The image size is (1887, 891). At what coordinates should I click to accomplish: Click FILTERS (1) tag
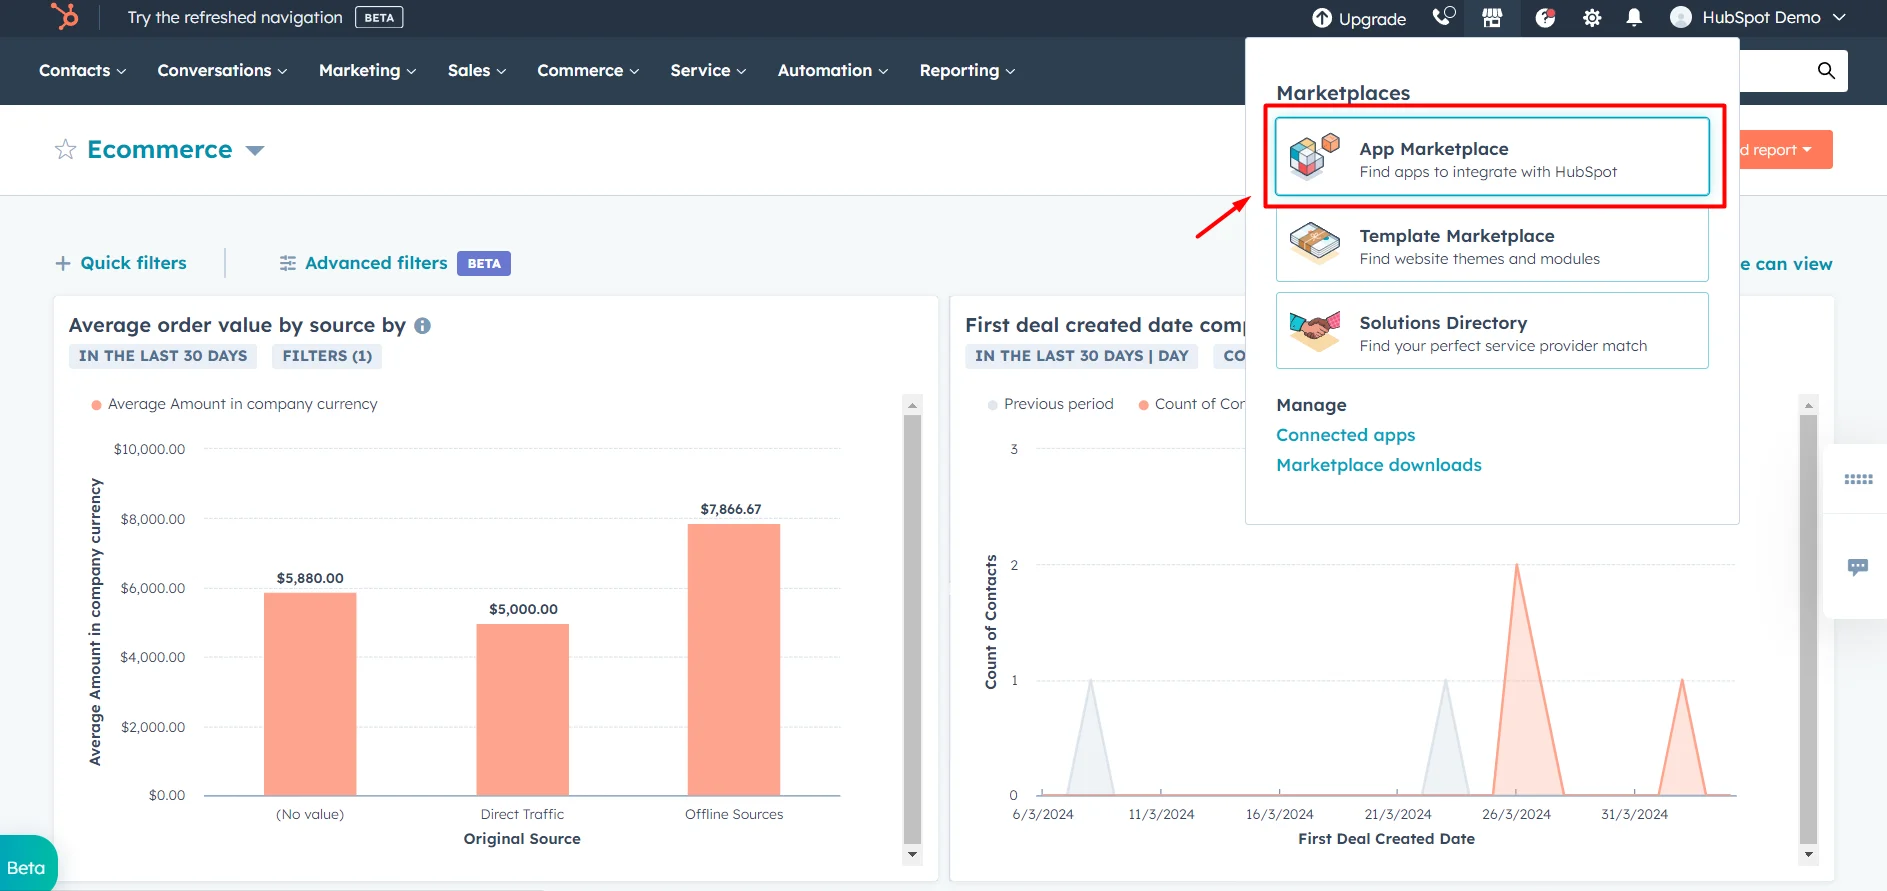[x=327, y=356]
